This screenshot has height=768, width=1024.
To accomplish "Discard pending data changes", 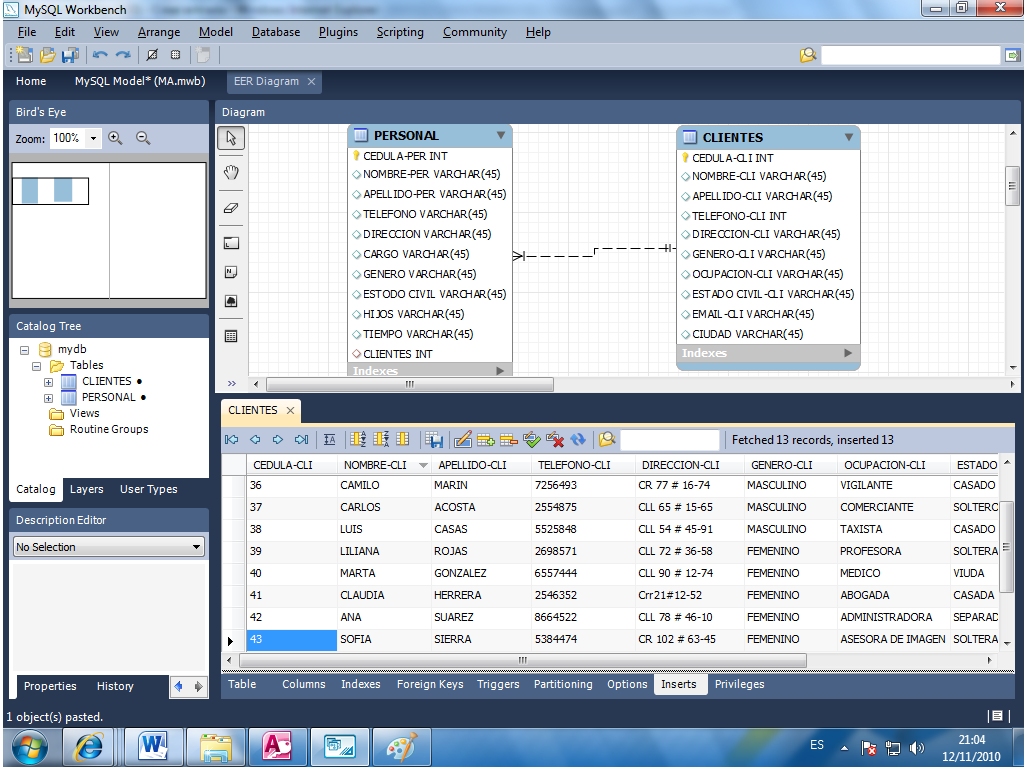I will (x=555, y=440).
